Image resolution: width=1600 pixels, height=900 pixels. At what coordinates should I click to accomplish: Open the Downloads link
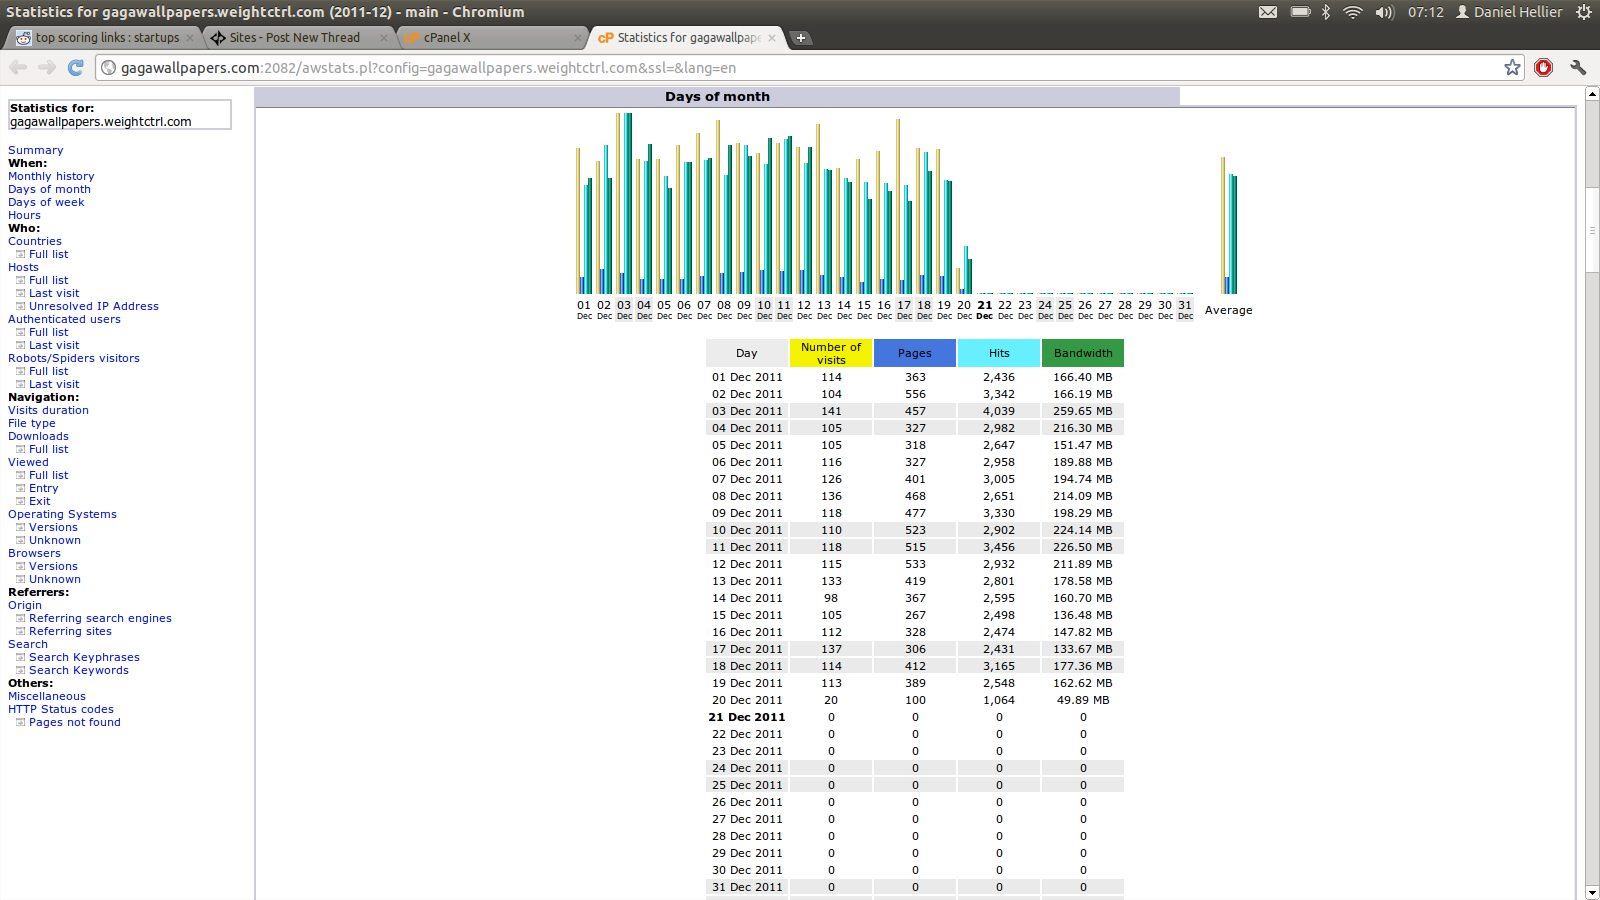click(38, 436)
